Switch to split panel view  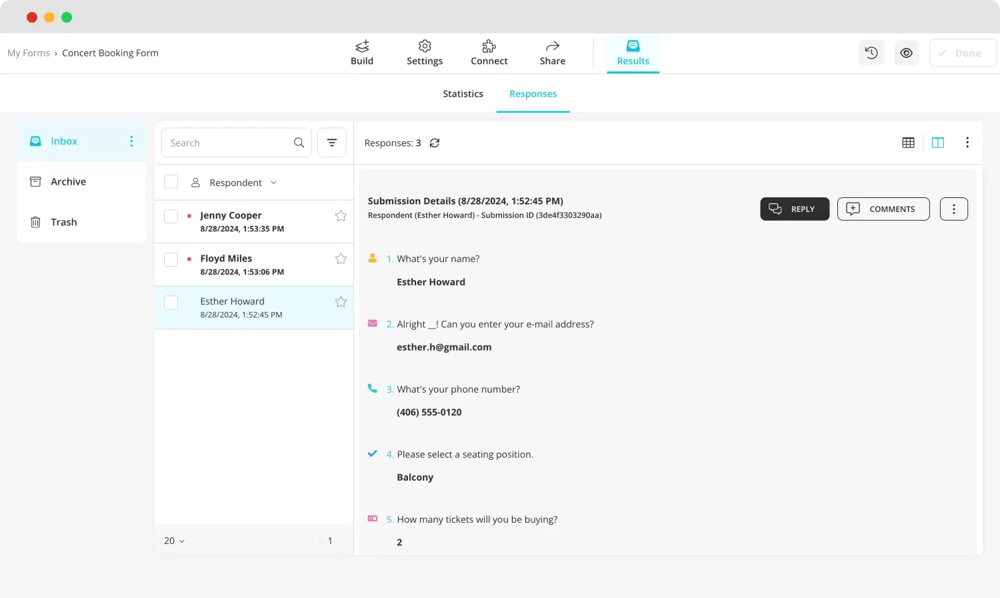(938, 143)
